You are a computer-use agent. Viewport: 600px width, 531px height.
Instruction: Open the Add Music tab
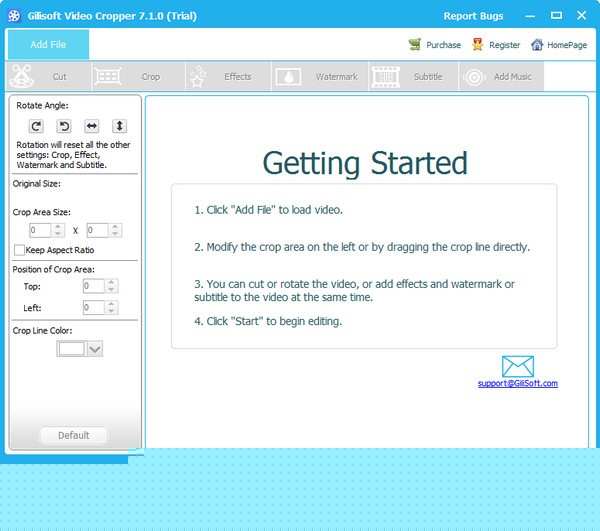point(501,77)
